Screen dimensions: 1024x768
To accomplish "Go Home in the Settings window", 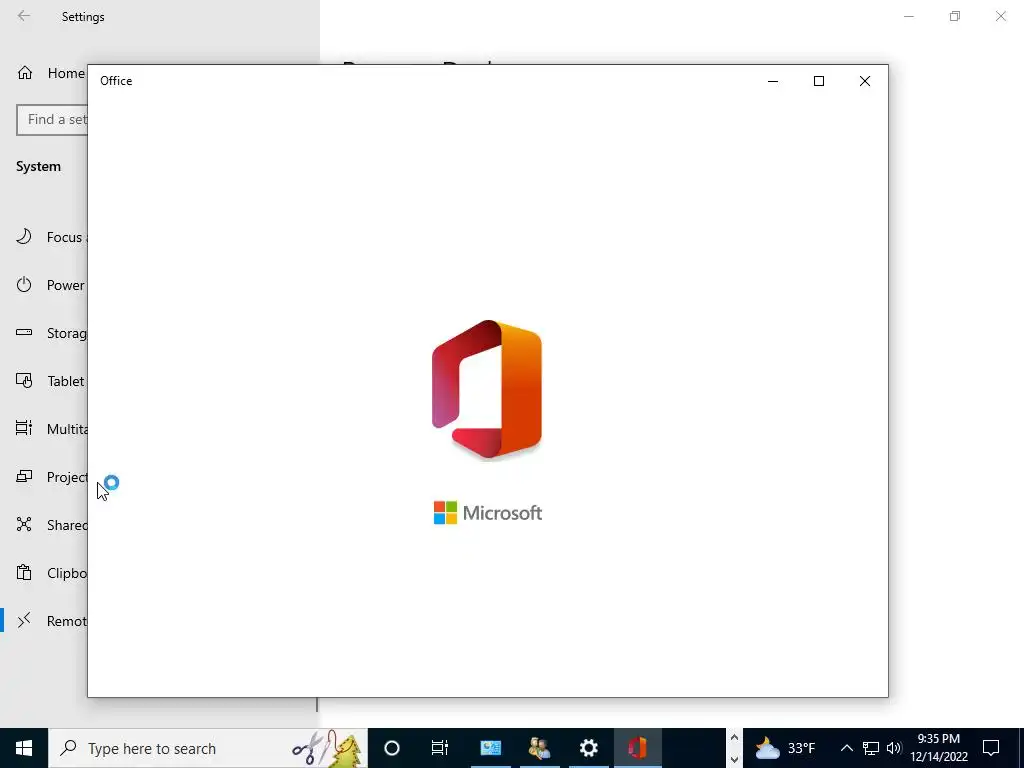I will [x=51, y=73].
